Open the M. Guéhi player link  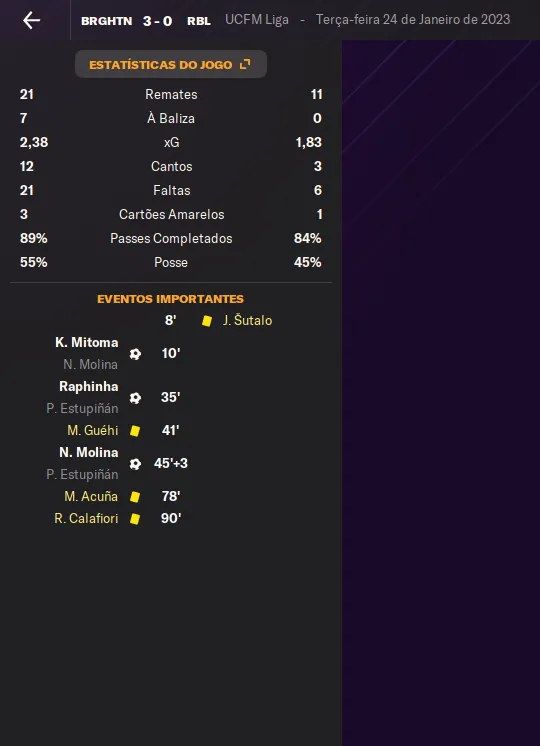click(93, 430)
